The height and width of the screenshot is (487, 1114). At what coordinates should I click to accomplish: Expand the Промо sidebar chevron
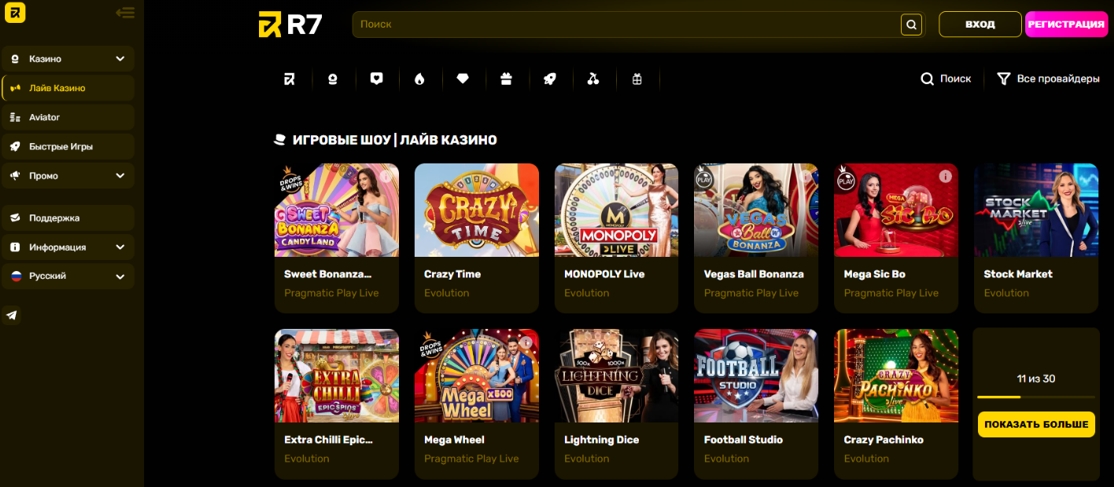pos(120,176)
